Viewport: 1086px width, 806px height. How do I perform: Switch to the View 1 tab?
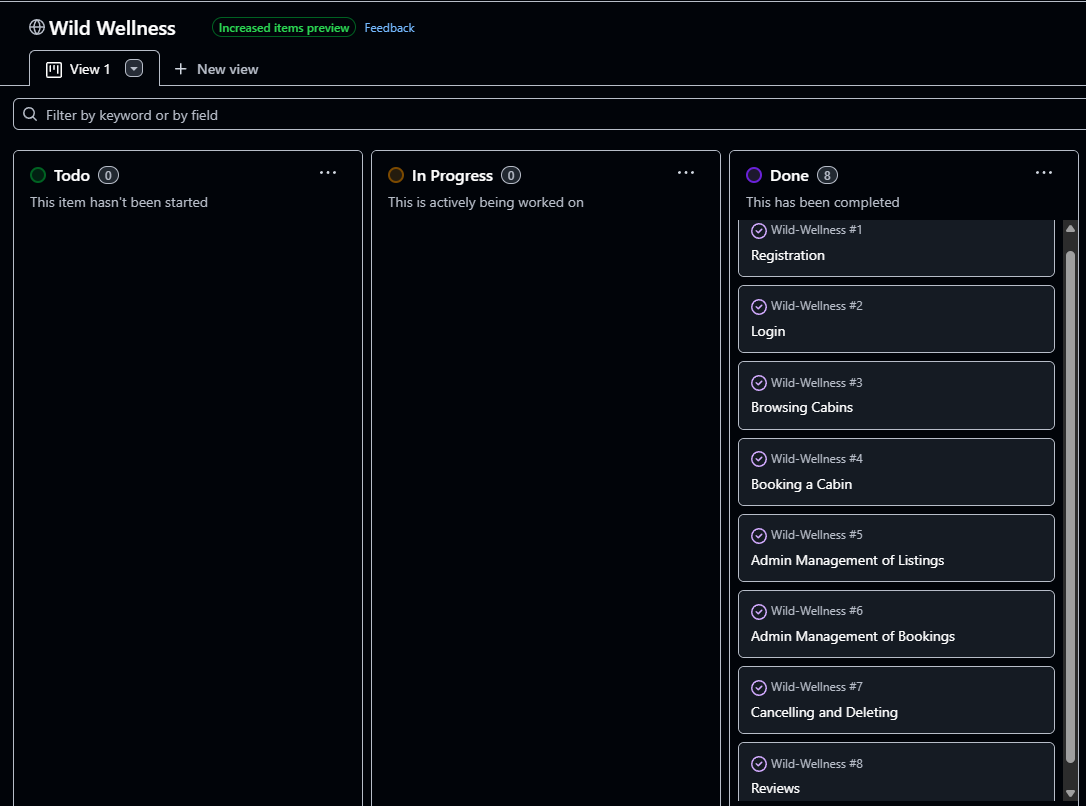(x=94, y=69)
